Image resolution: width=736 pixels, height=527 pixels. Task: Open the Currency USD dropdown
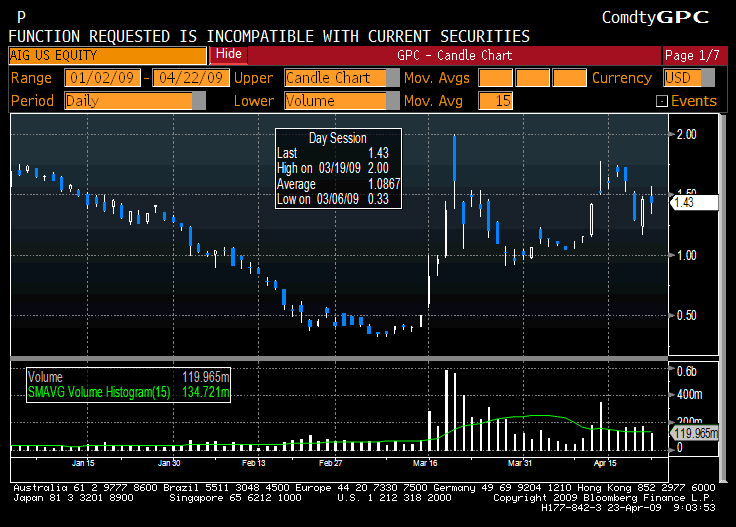point(689,78)
